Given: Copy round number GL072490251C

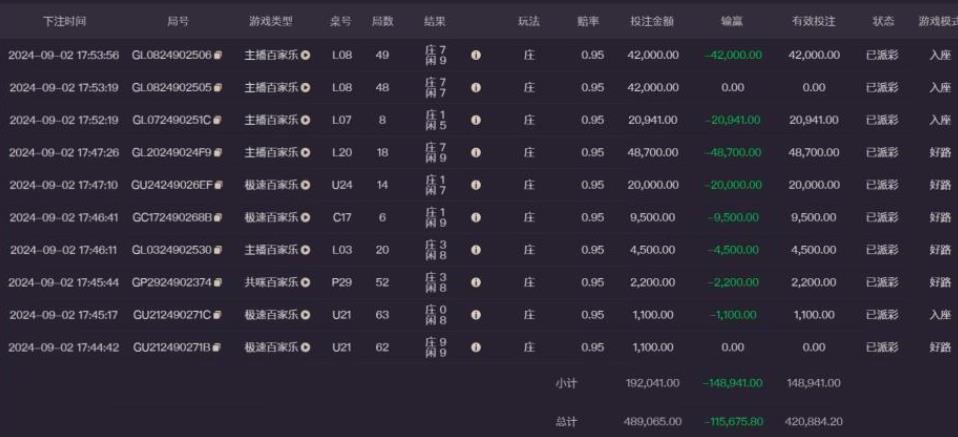Looking at the screenshot, I should [x=218, y=120].
